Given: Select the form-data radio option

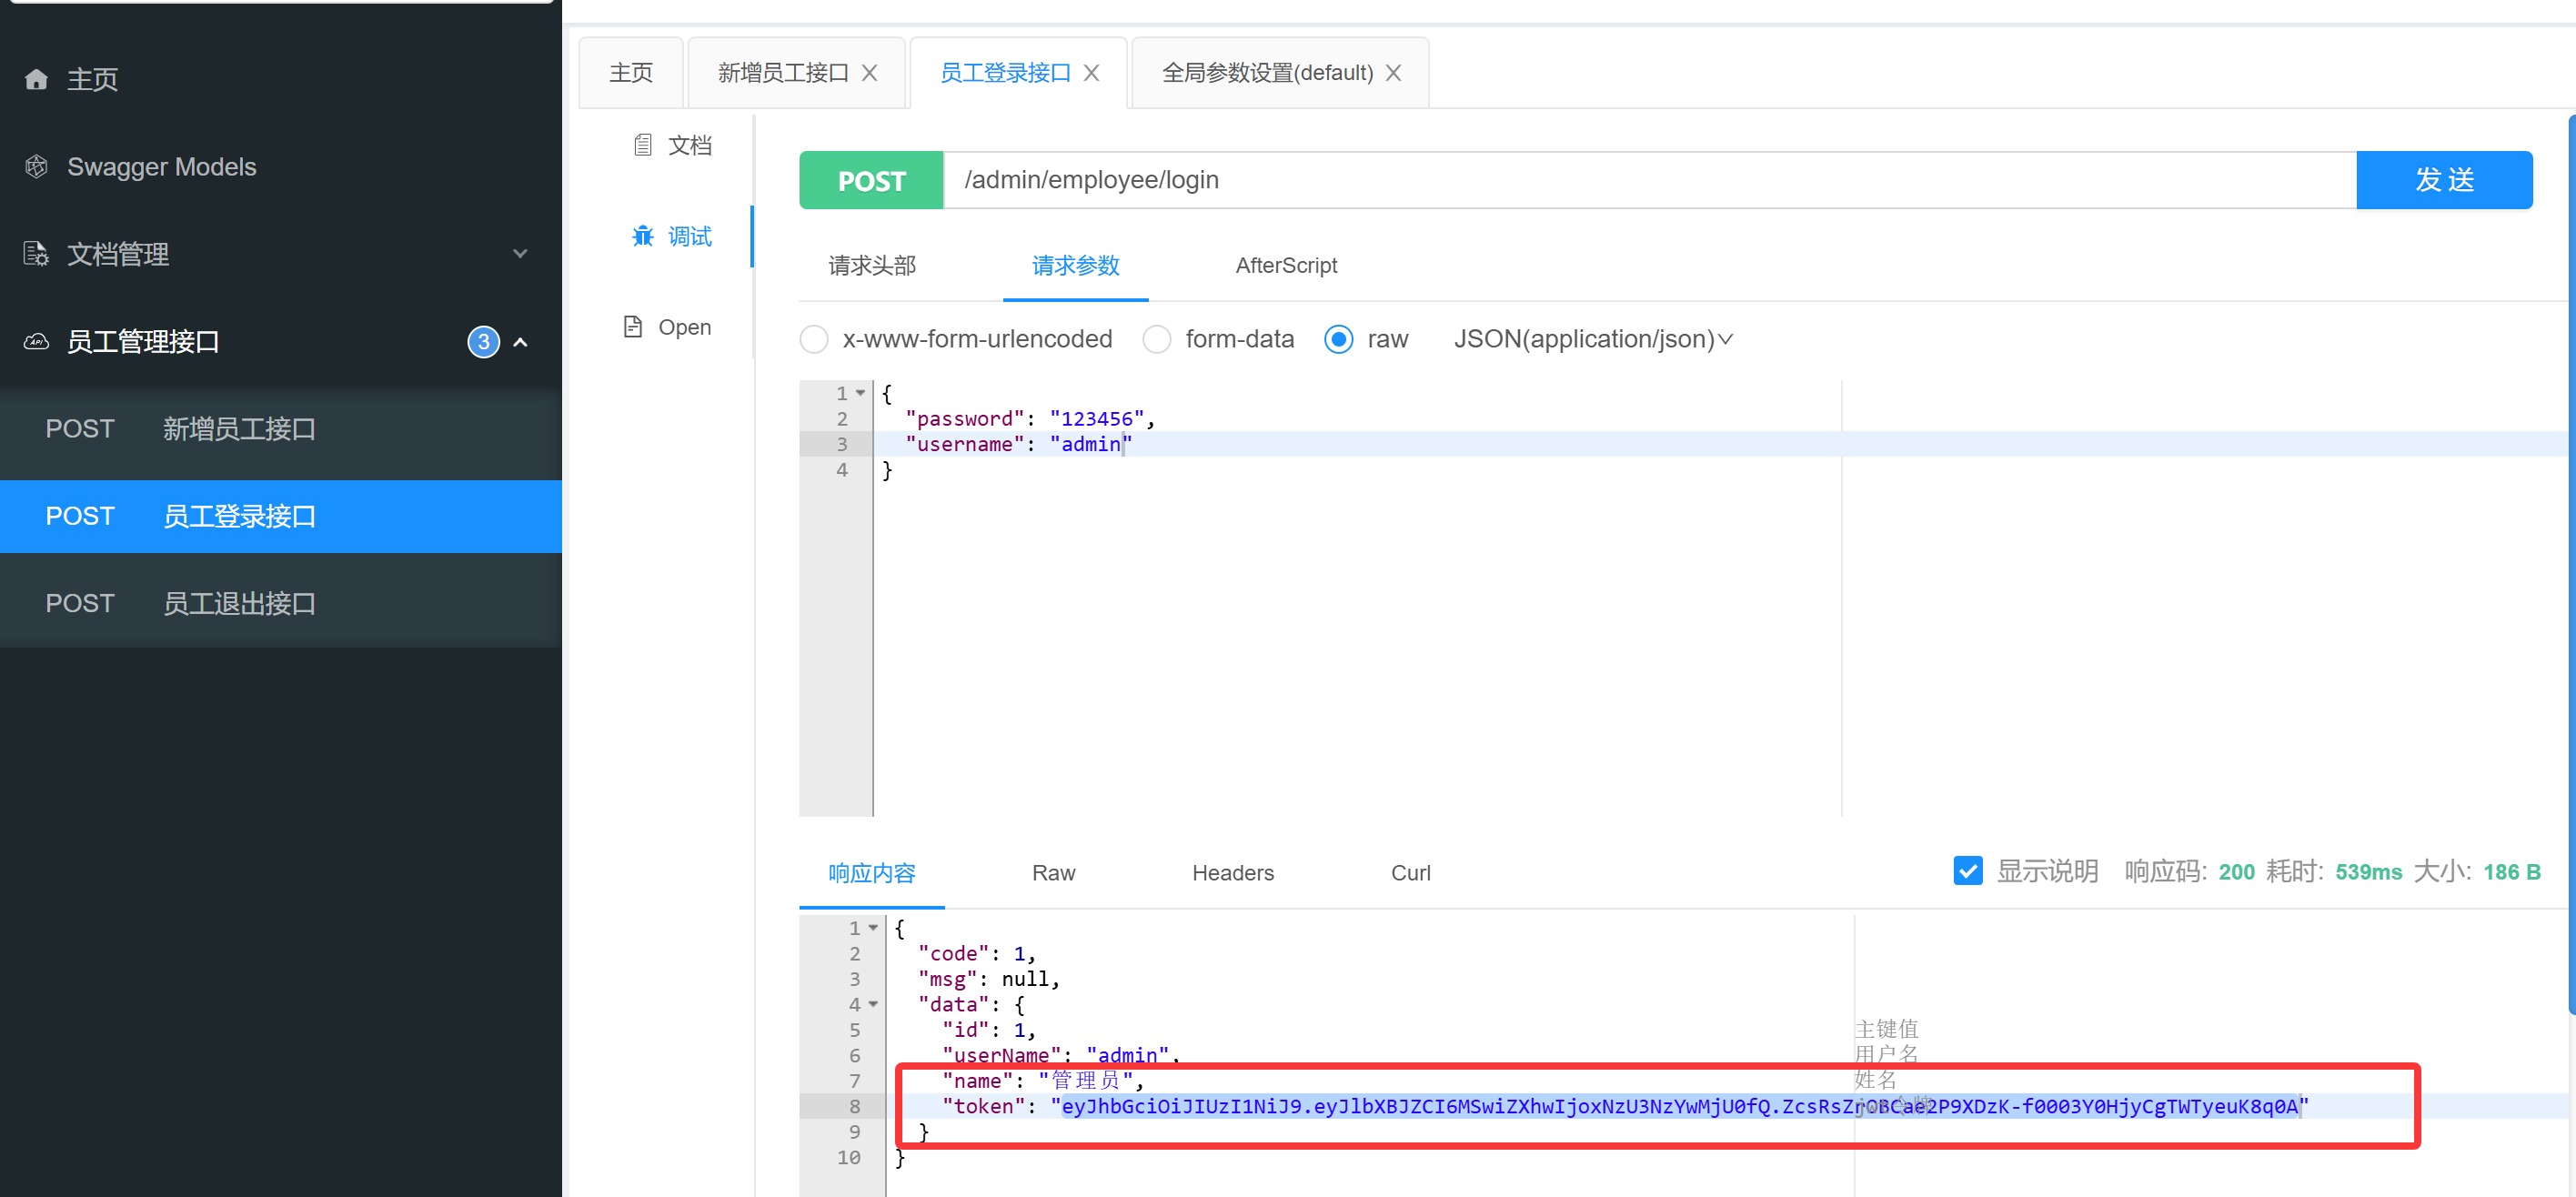Looking at the screenshot, I should click(x=1157, y=339).
